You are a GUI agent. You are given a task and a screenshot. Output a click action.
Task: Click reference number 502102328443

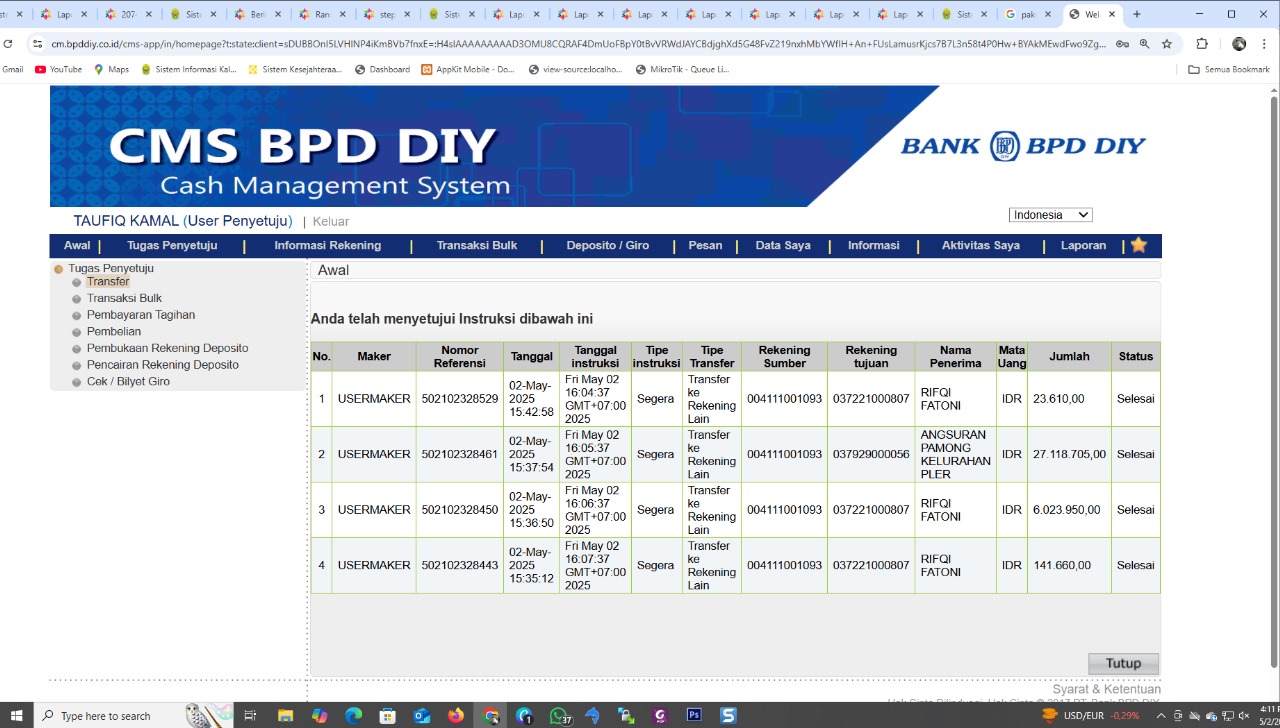460,565
